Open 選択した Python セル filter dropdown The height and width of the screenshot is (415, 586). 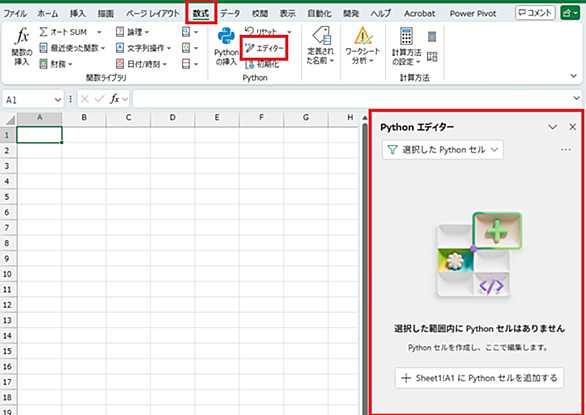point(443,150)
